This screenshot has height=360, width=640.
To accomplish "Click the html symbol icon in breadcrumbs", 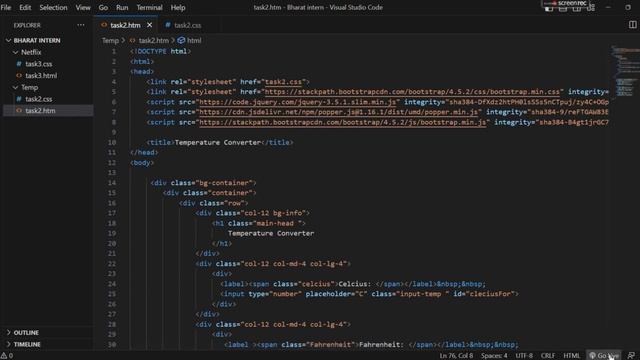I will (181, 40).
